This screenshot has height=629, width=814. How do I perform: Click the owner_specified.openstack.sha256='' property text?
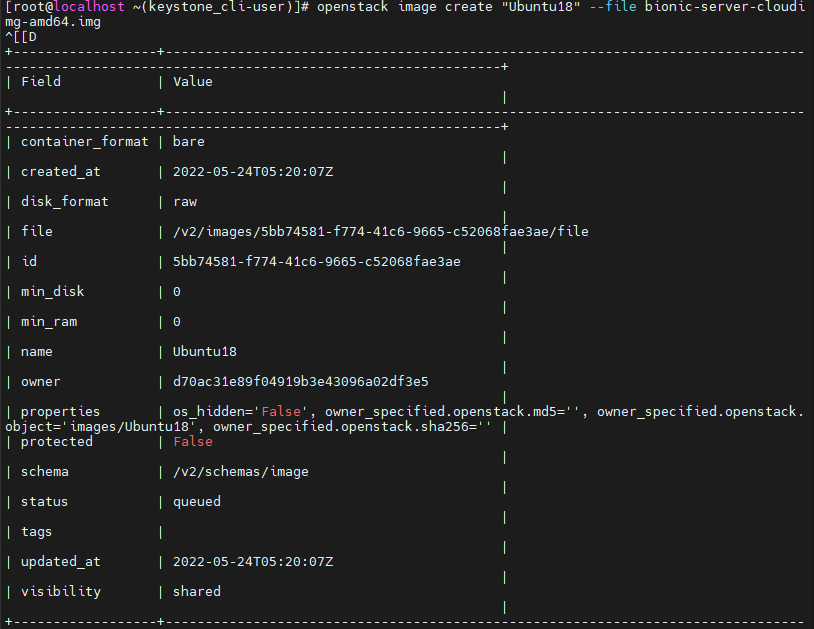pyautogui.click(x=352, y=427)
